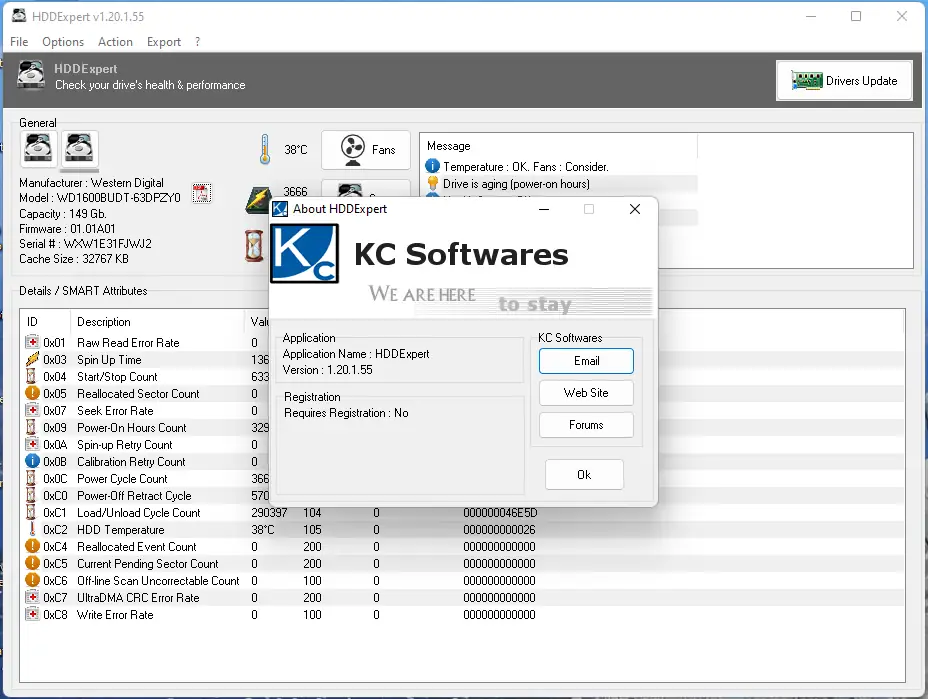Click the ID column header

pos(33,322)
